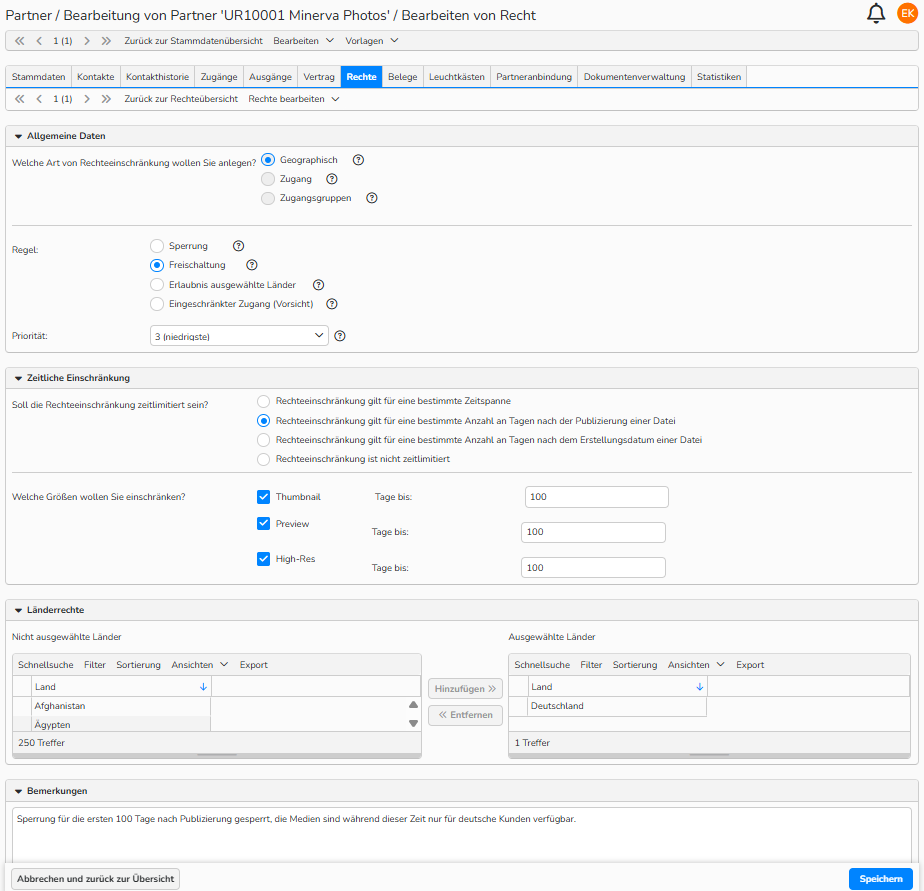The width and height of the screenshot is (924, 891).
Task: Collapse the Bemerkungen section
Action: coord(18,791)
